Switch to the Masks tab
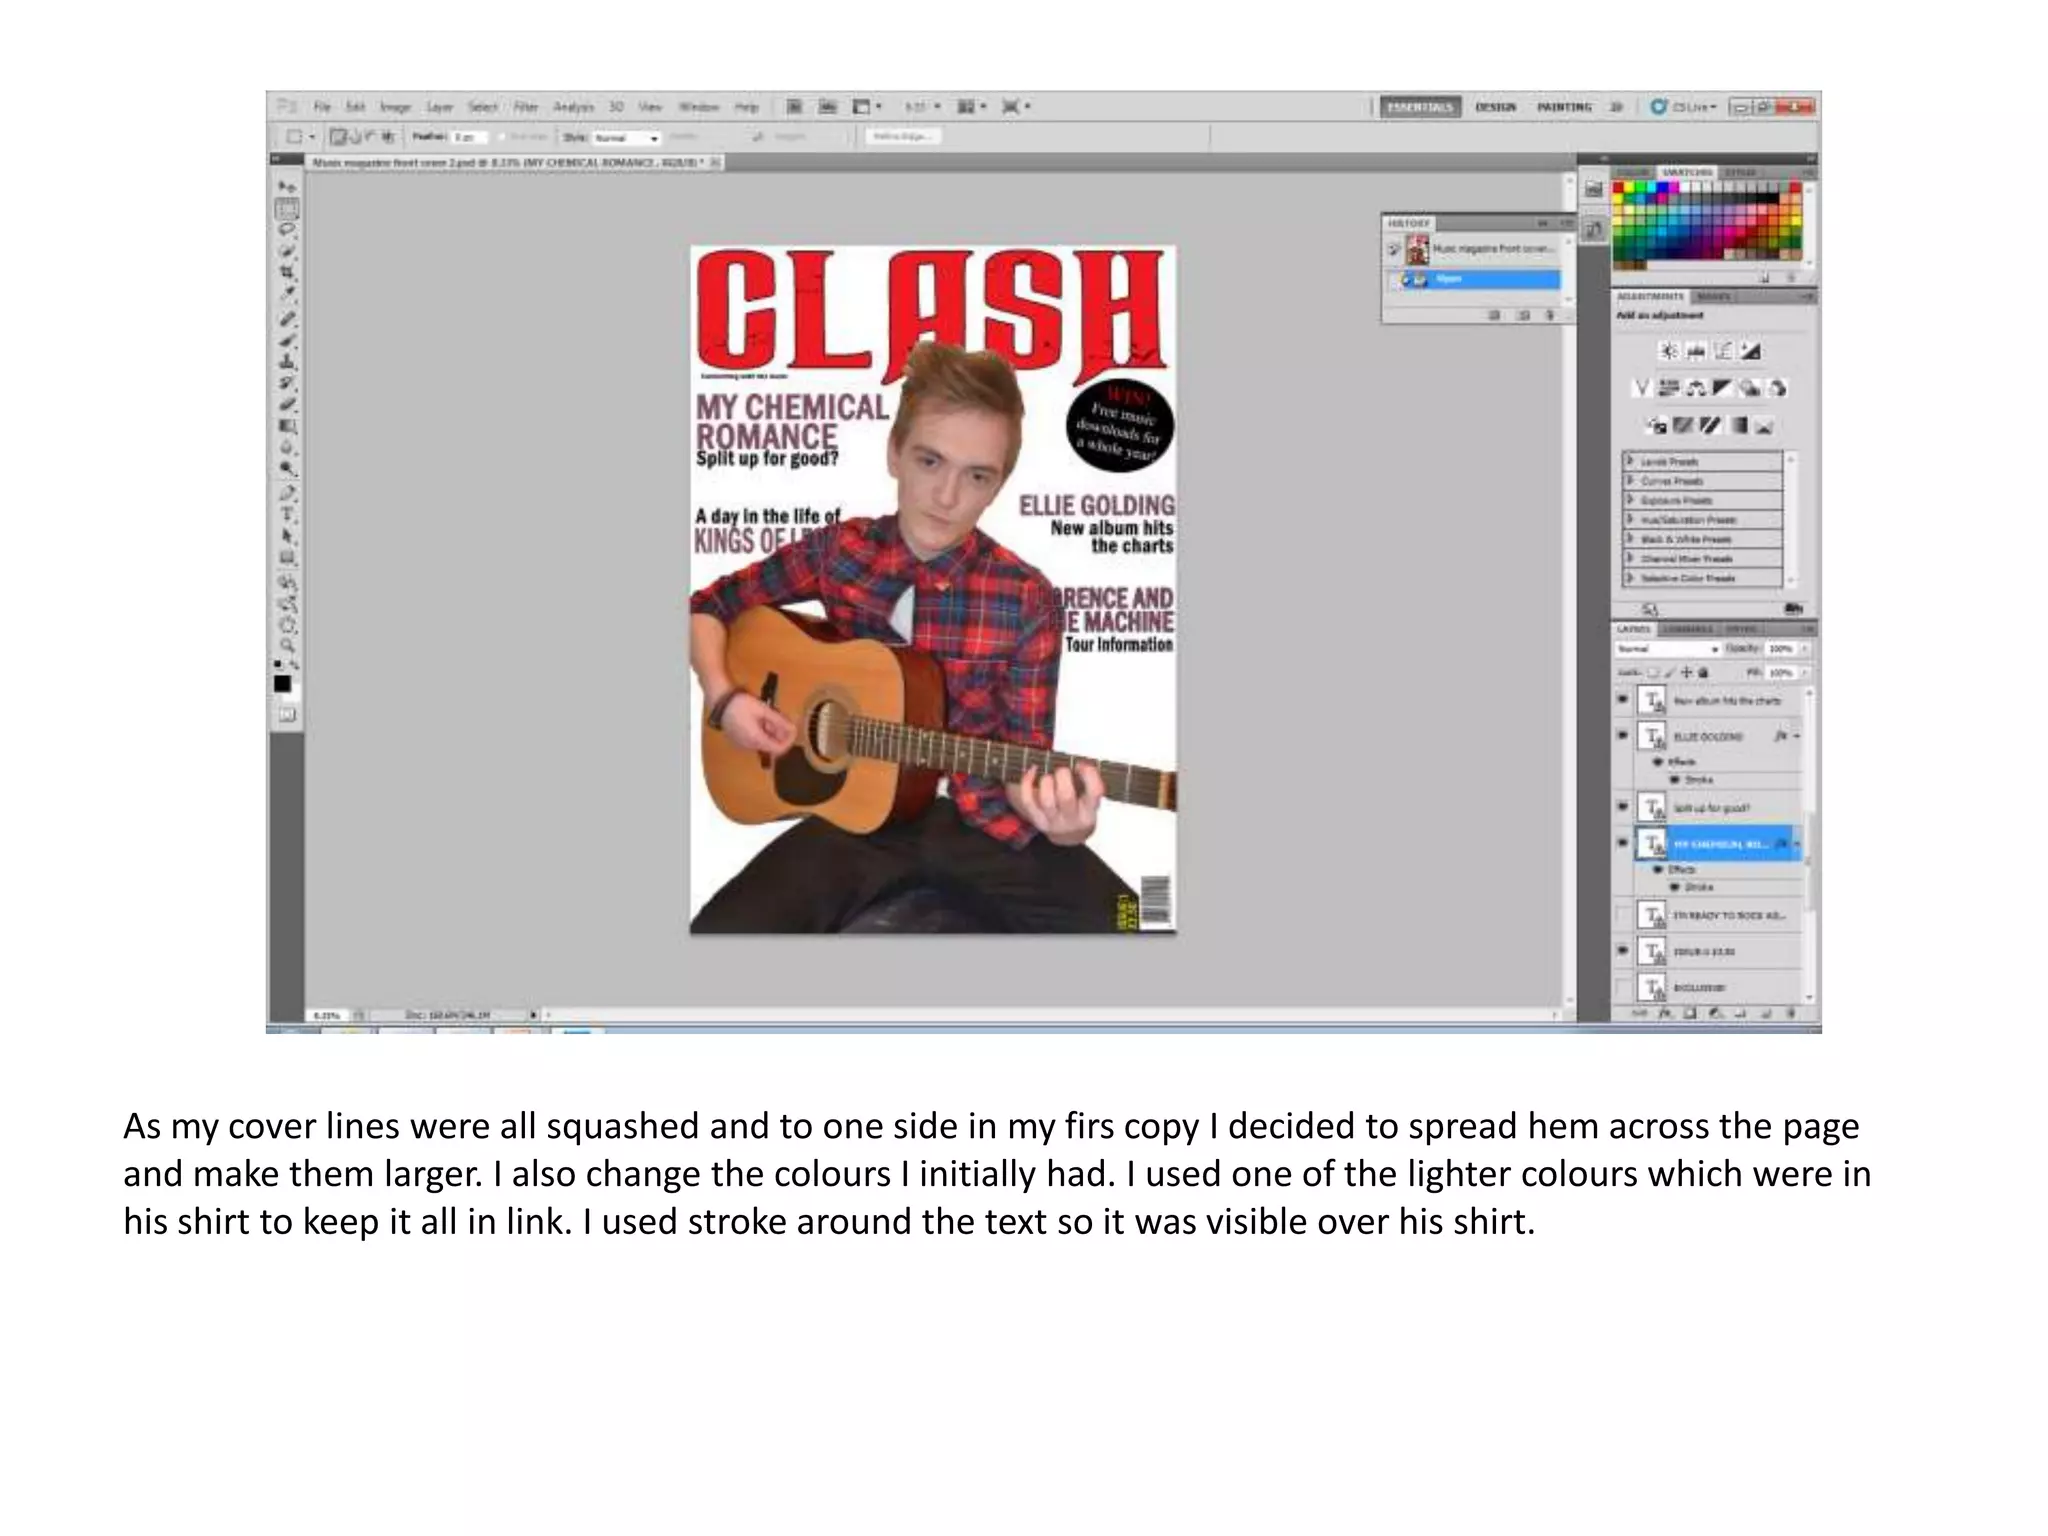2048x1536 pixels. (1714, 297)
